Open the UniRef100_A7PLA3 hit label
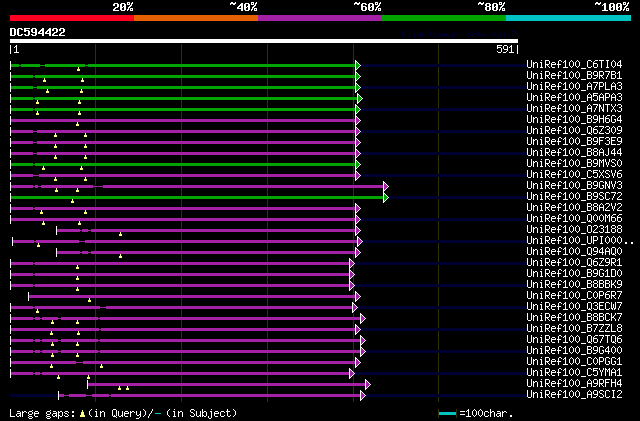The image size is (640, 421). 574,87
